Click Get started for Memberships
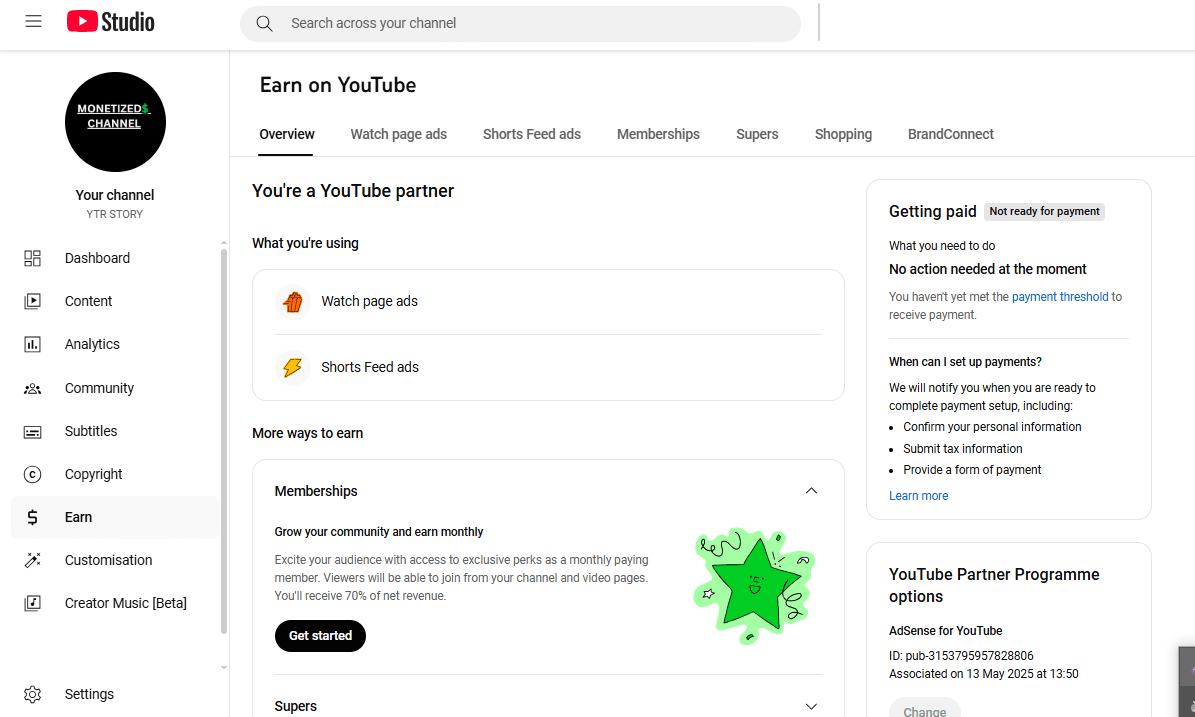This screenshot has height=717, width=1195. point(320,635)
